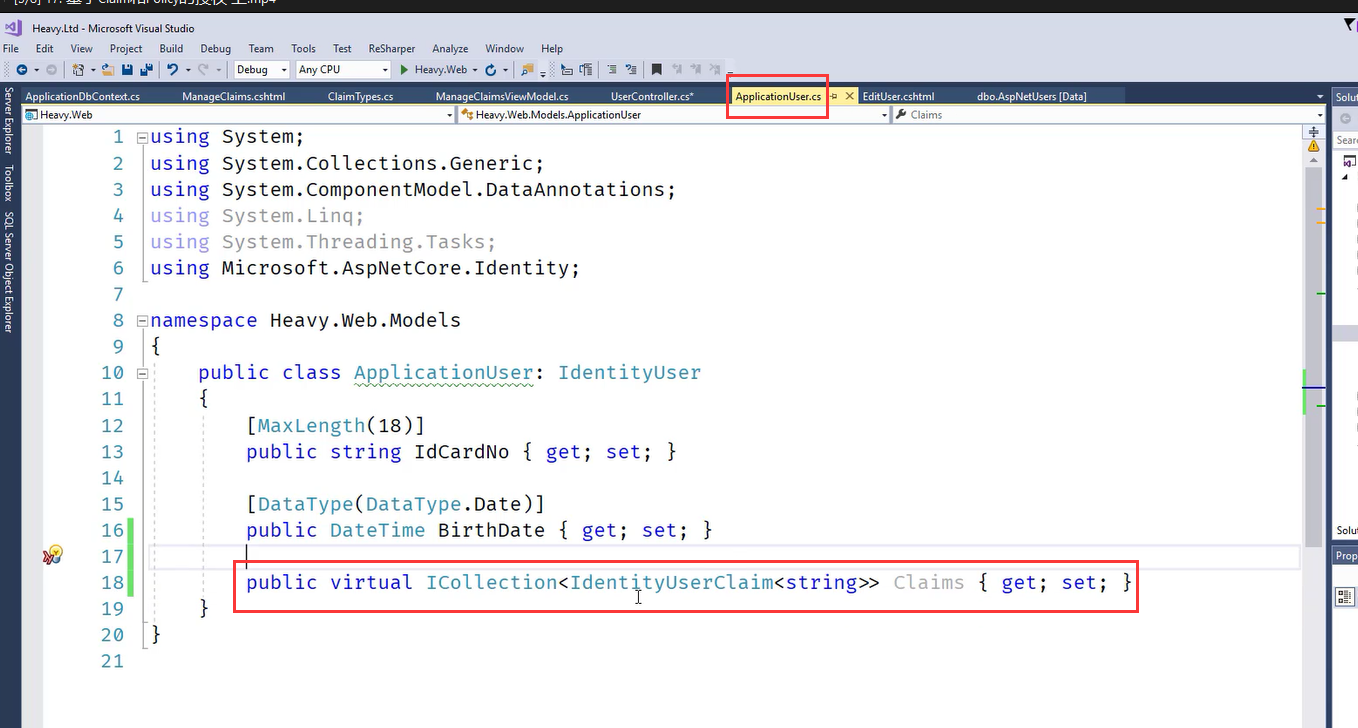Open the Team menu
Image resolution: width=1358 pixels, height=728 pixels.
click(261, 48)
